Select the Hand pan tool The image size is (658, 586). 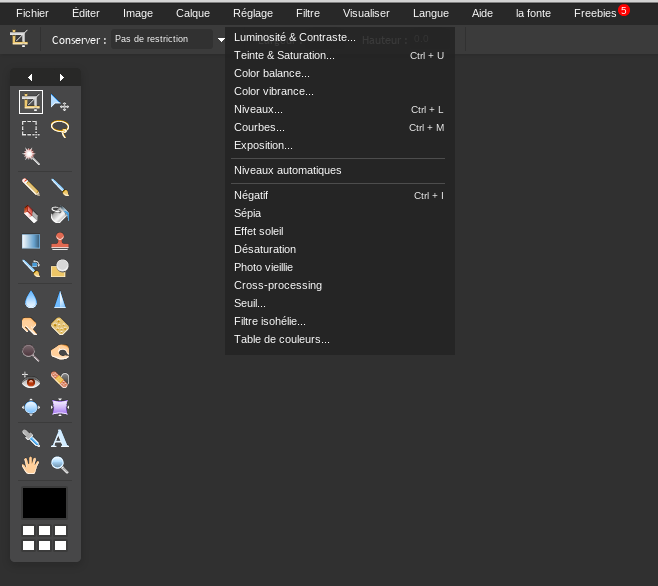point(31,466)
